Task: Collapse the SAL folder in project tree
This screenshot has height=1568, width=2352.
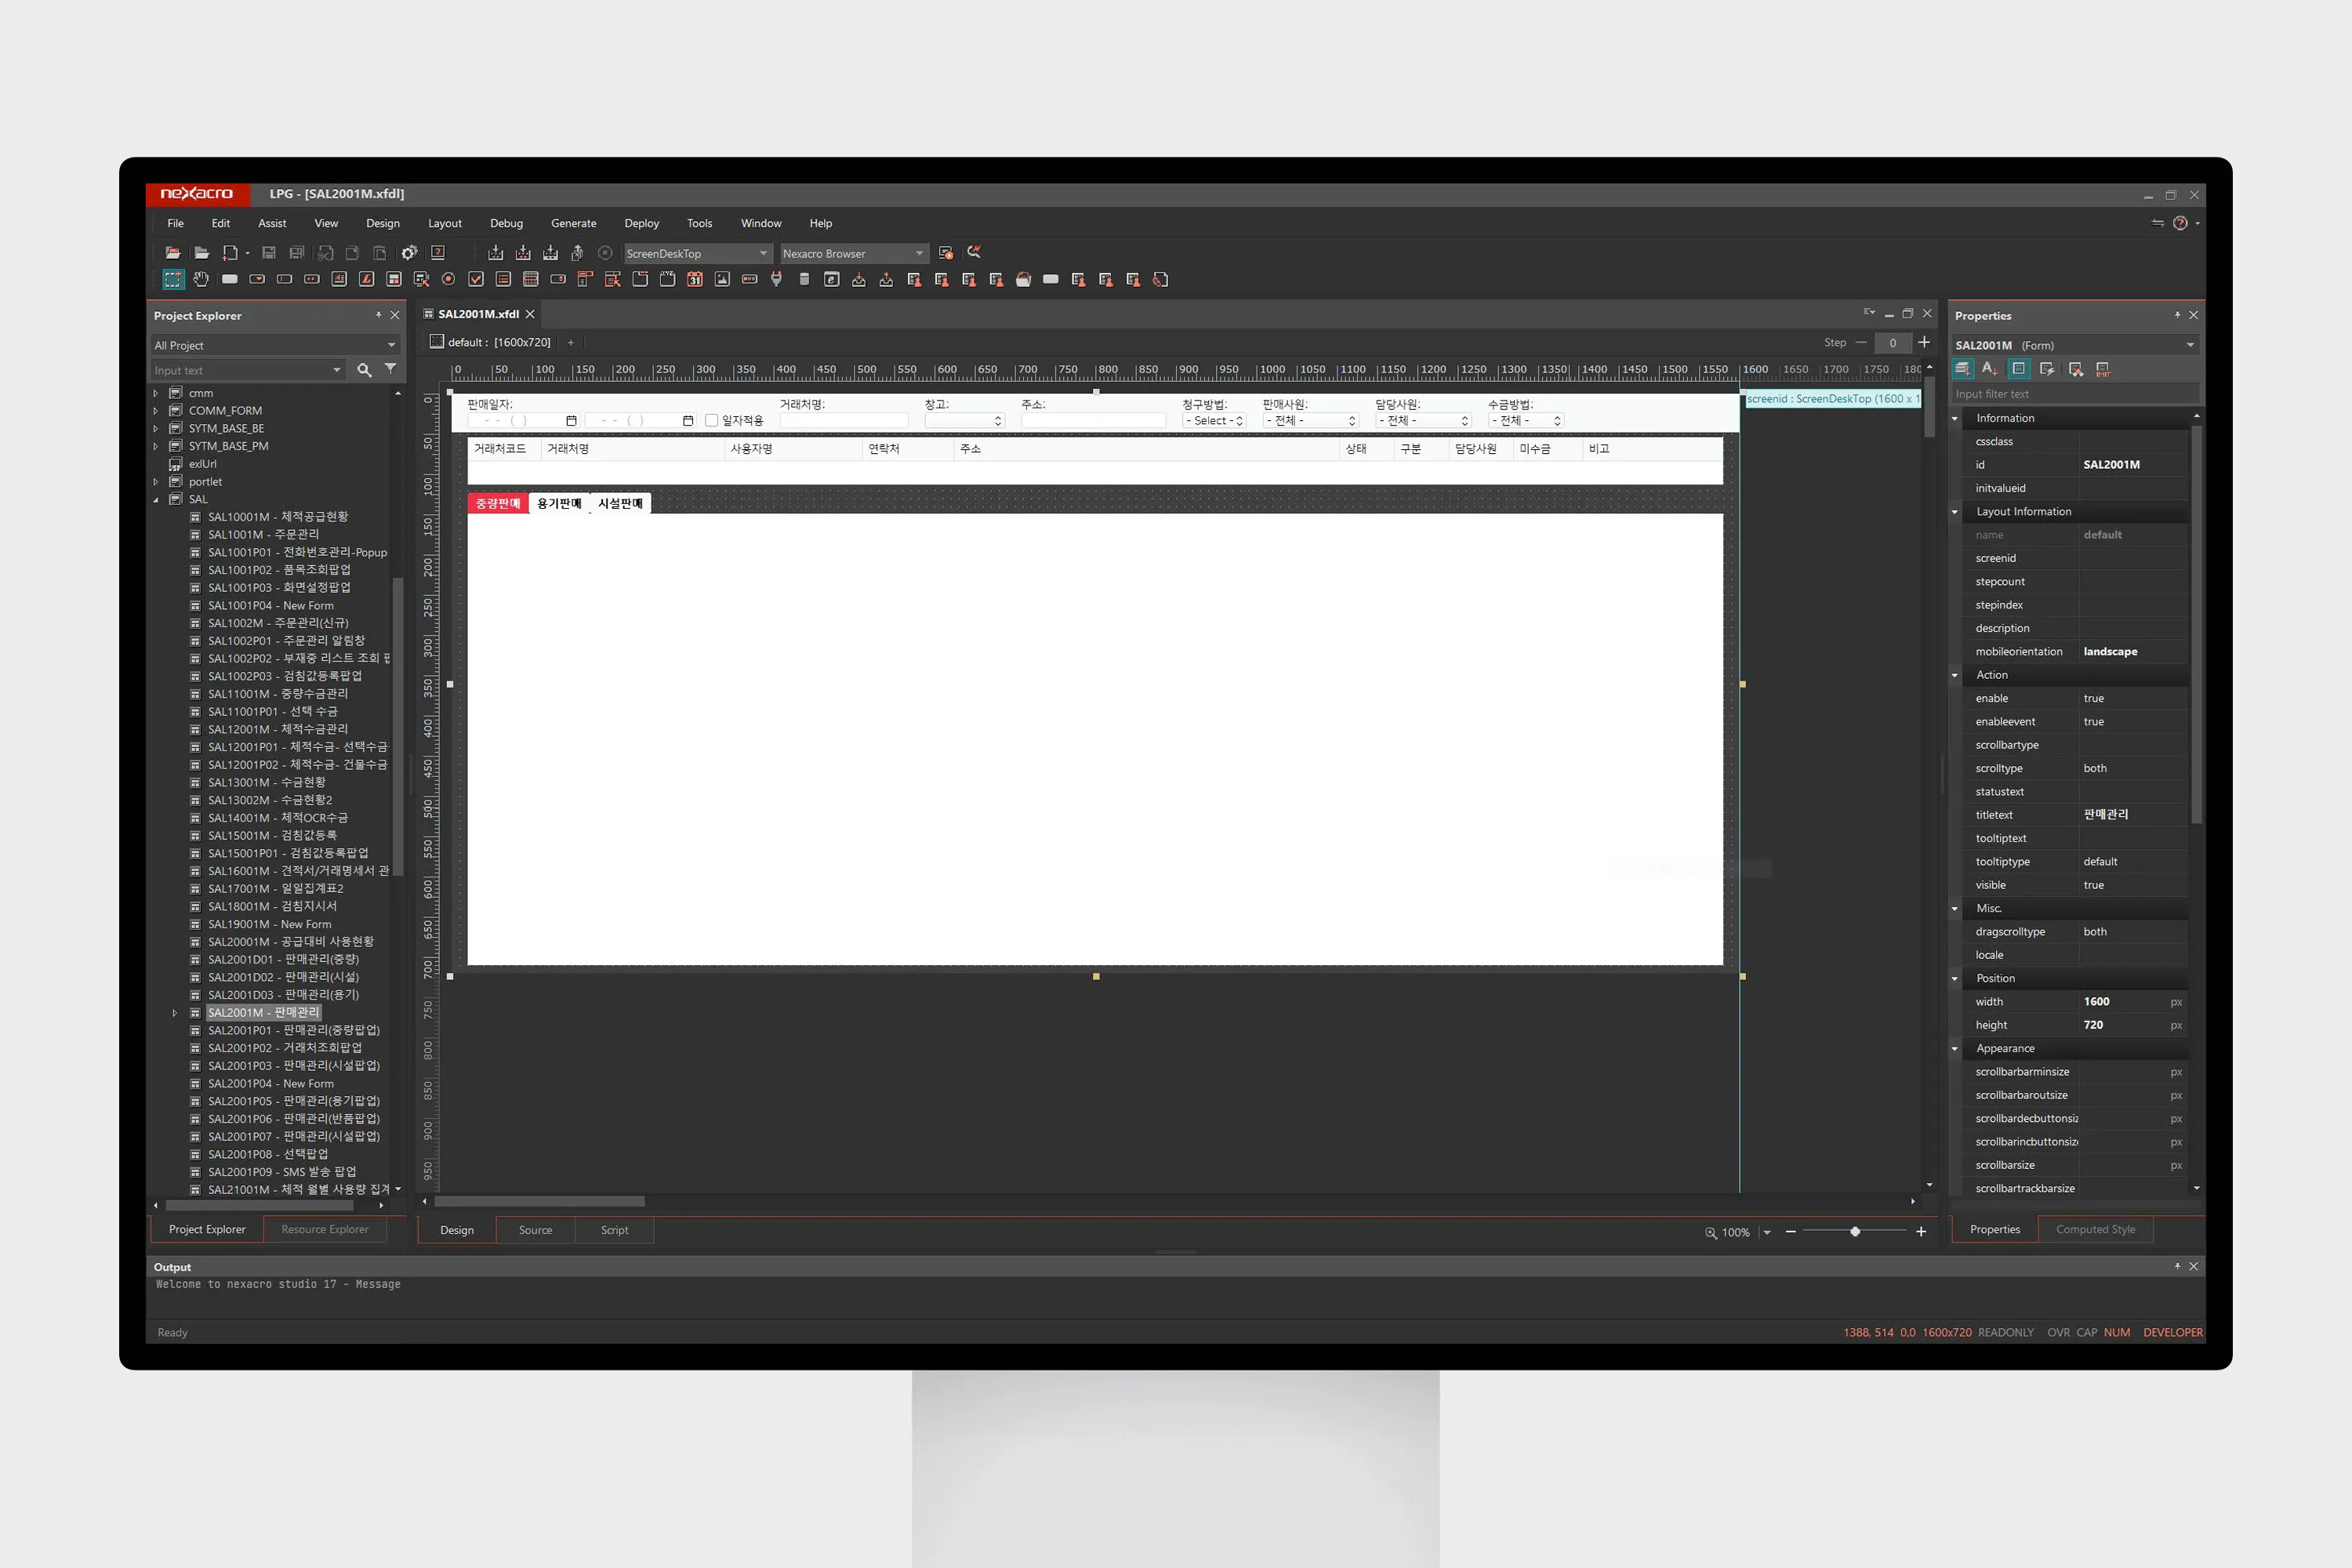Action: (156, 499)
